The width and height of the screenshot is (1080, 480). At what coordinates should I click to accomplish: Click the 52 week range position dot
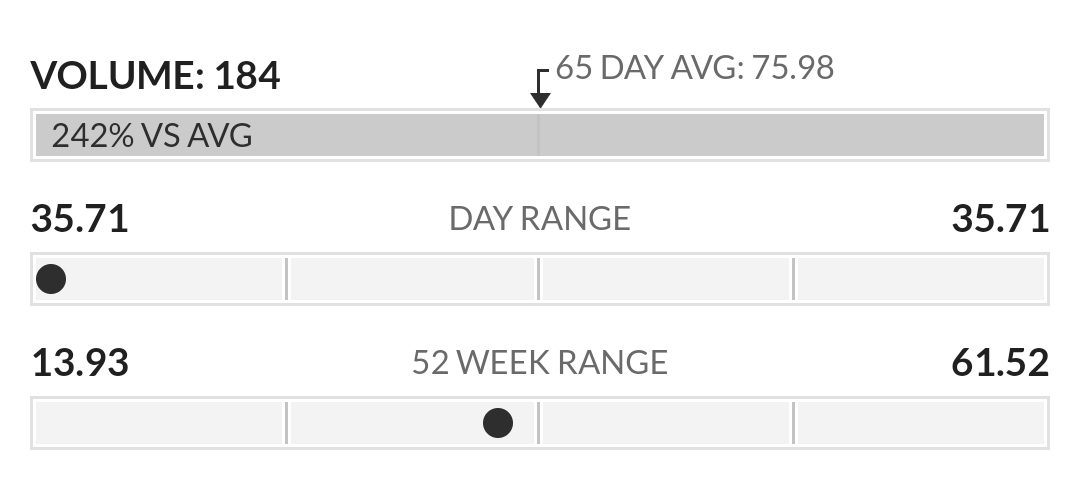[x=498, y=423]
